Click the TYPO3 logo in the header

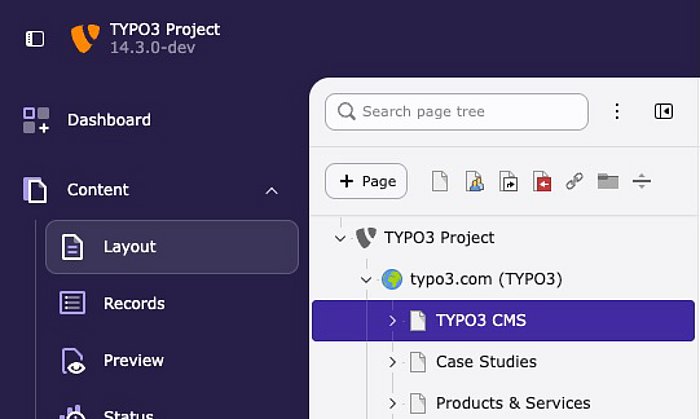(85, 39)
